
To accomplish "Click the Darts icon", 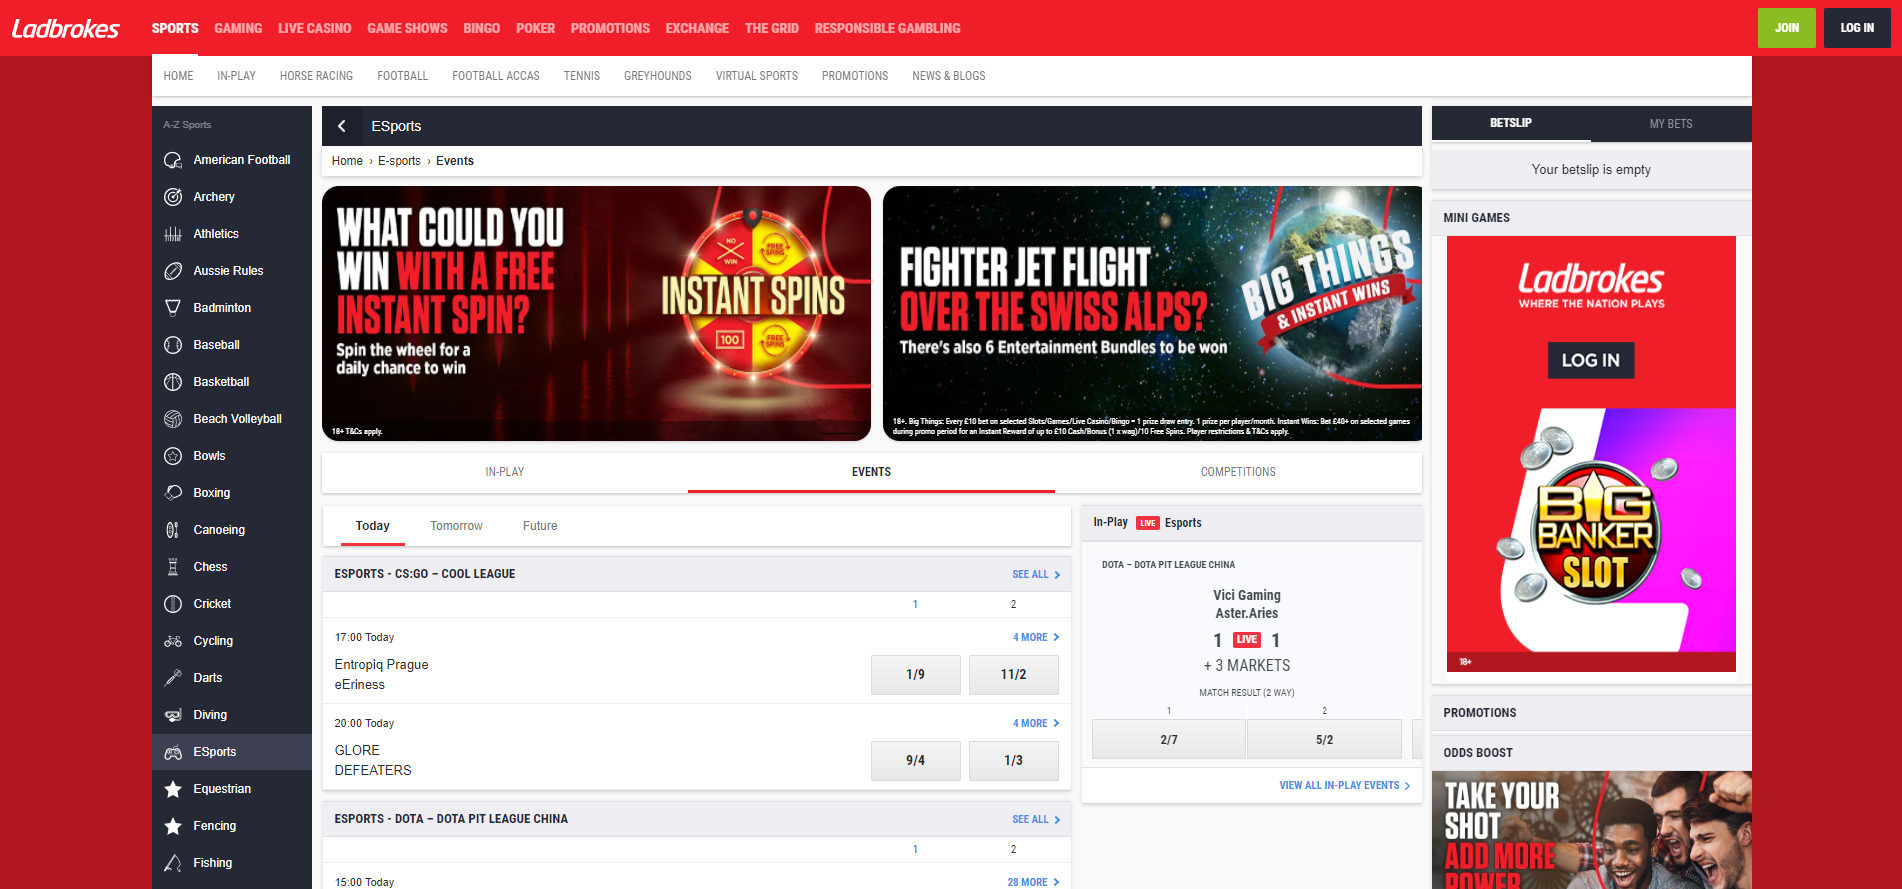I will pyautogui.click(x=173, y=678).
